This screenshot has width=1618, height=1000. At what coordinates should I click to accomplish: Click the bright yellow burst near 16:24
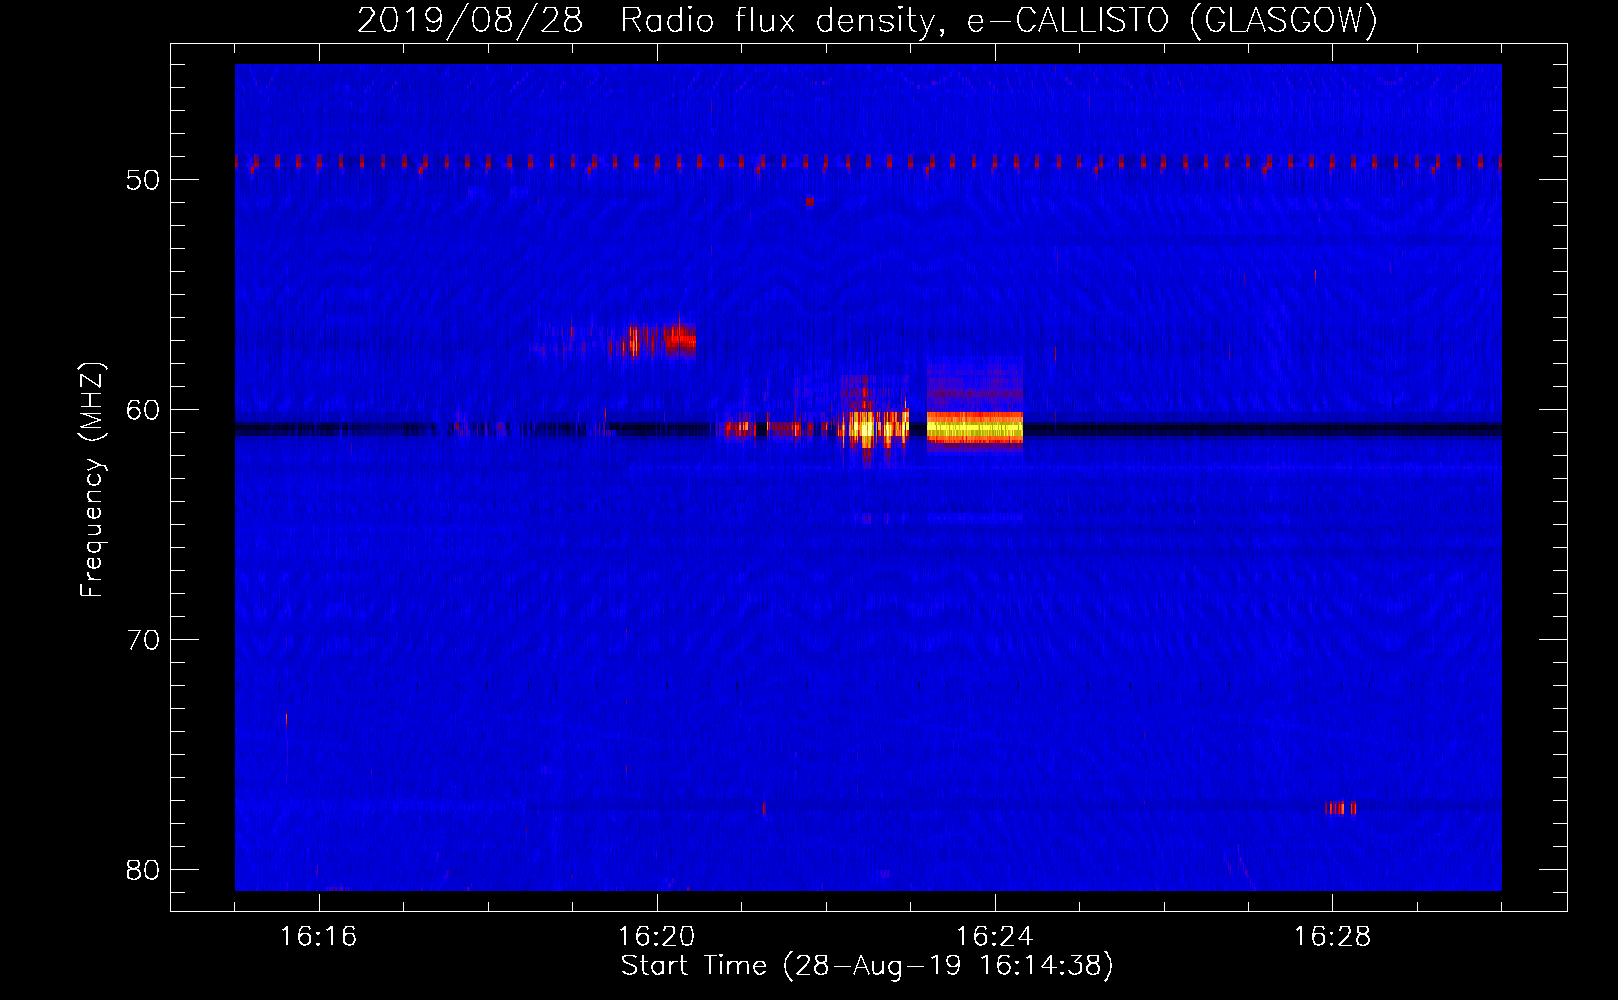pyautogui.click(x=975, y=428)
